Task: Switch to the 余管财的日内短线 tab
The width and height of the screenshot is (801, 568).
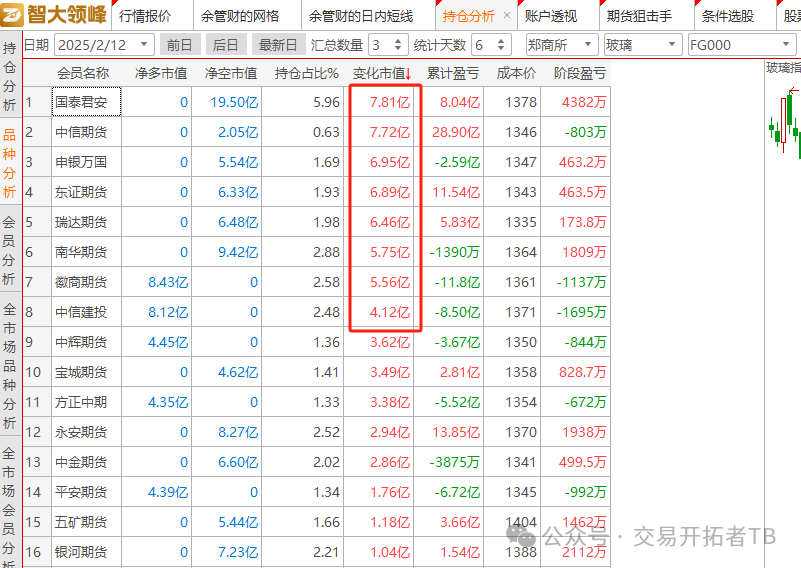Action: pyautogui.click(x=361, y=16)
